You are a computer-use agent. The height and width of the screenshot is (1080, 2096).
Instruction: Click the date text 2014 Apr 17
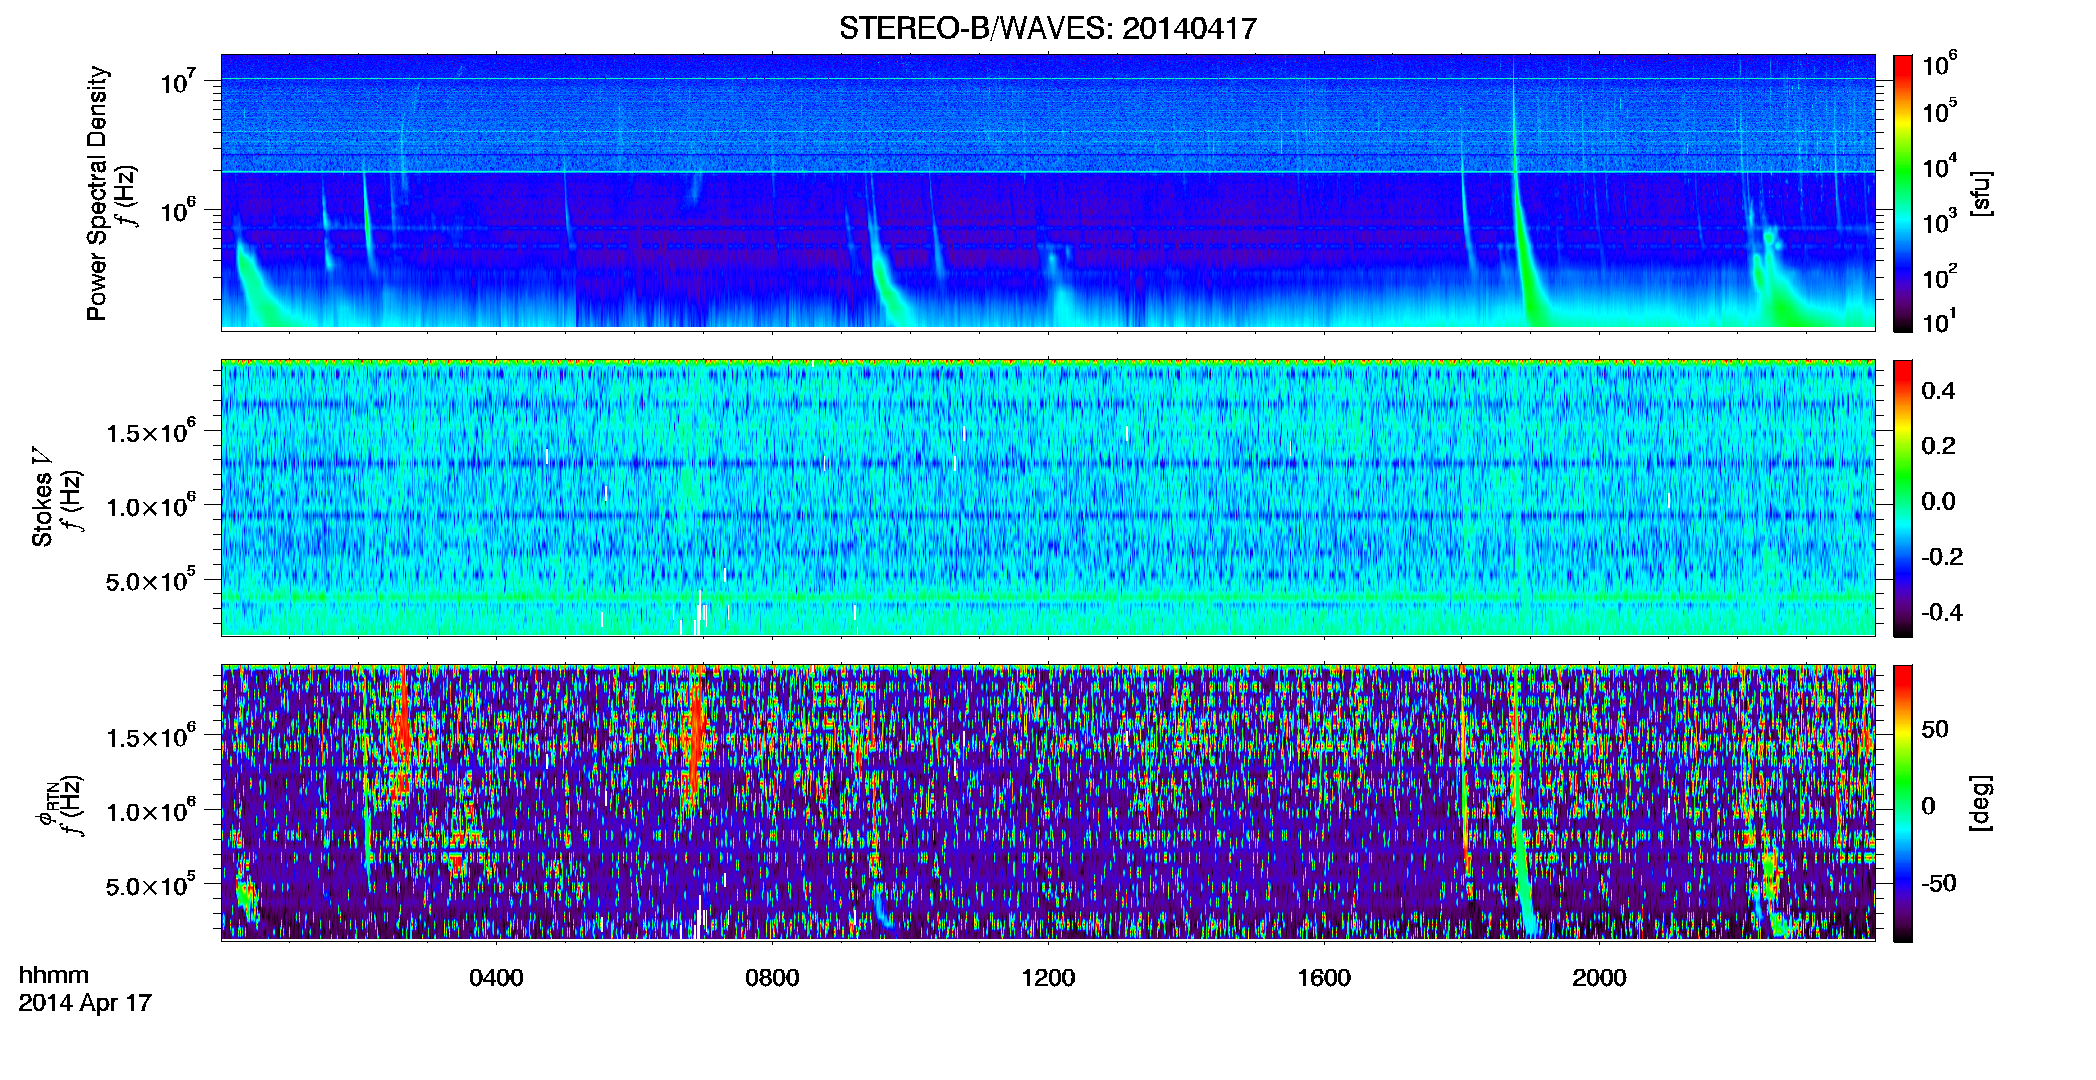coord(85,1002)
